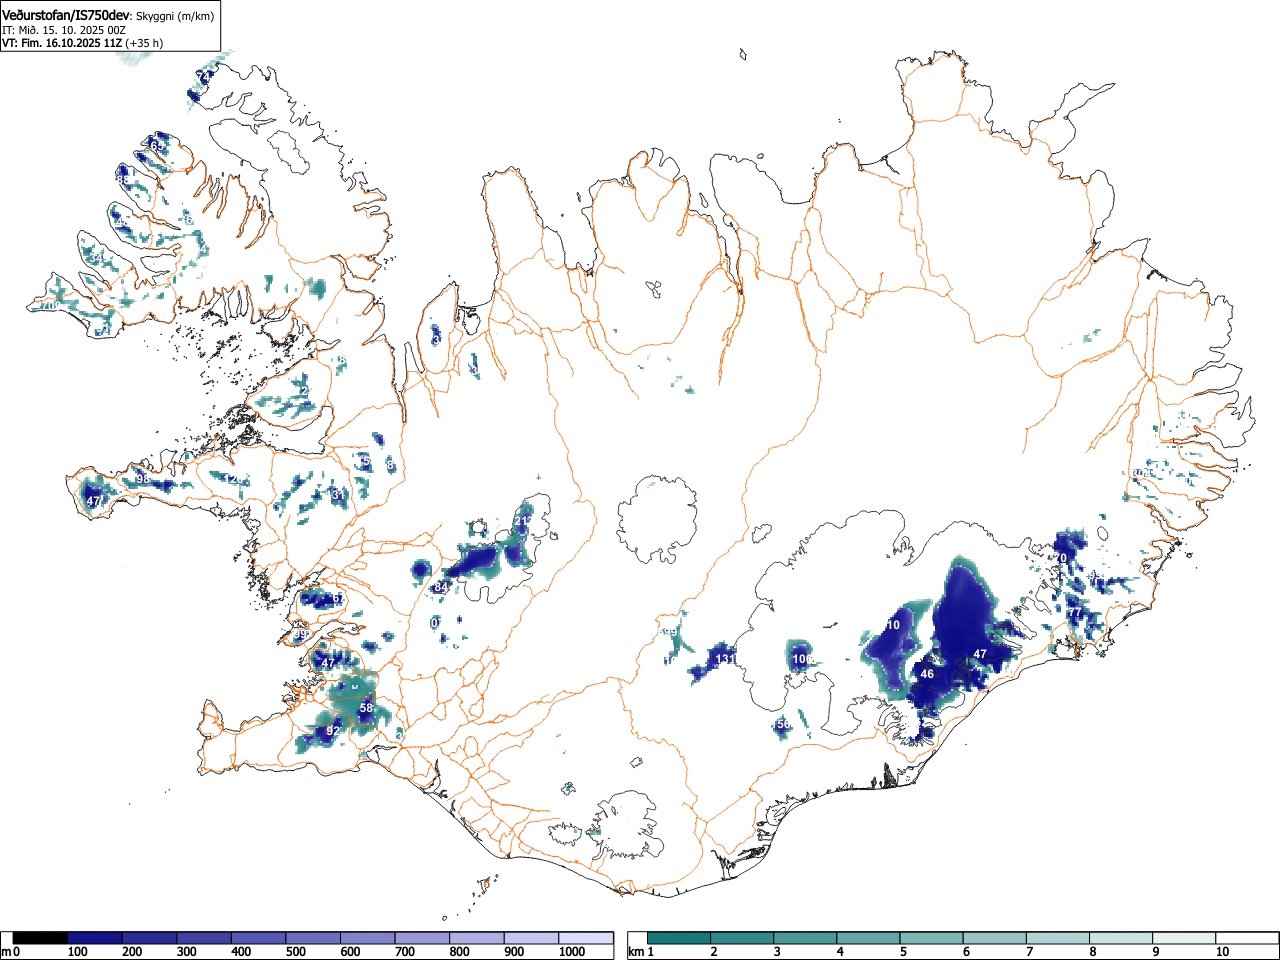Select the white swatch right of 10 km
Image resolution: width=1280 pixels, height=960 pixels.
pos(1246,938)
